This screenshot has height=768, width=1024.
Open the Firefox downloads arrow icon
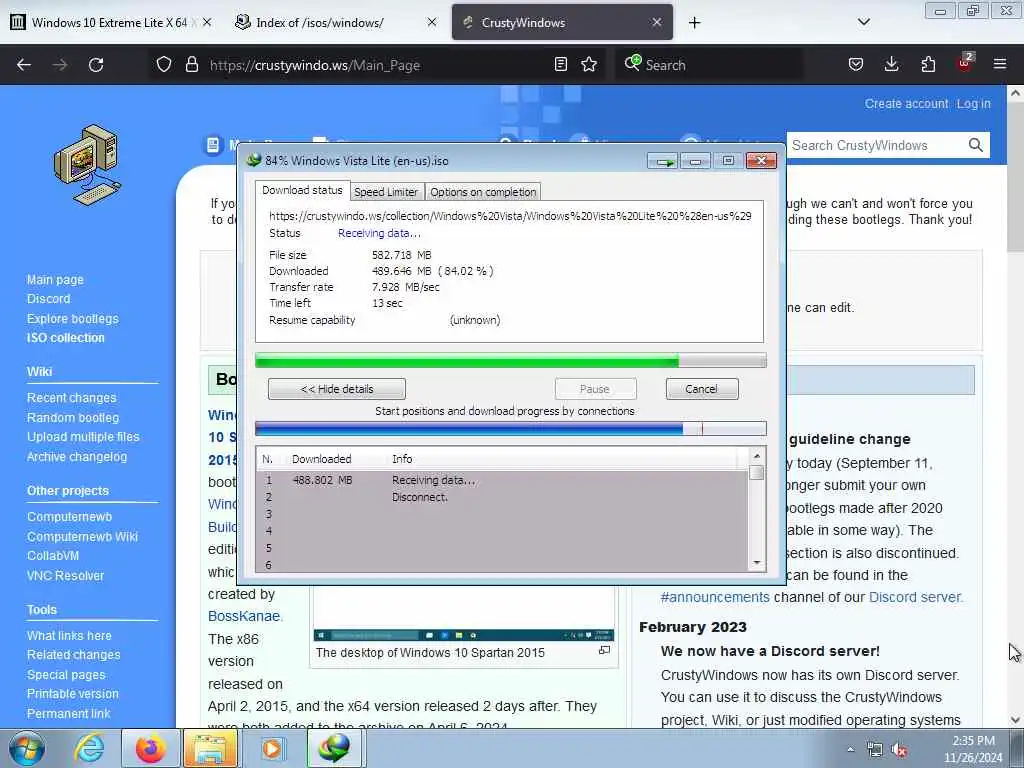[x=891, y=65]
